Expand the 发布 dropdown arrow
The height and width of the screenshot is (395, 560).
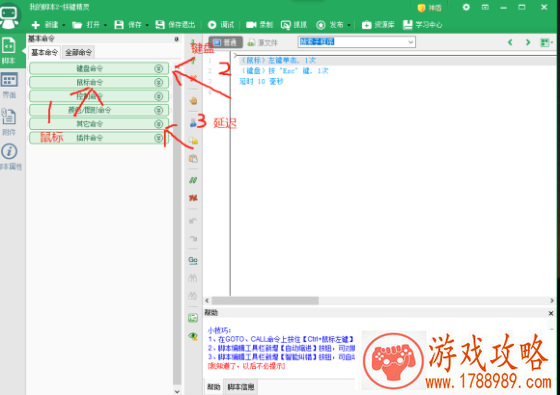coord(349,25)
